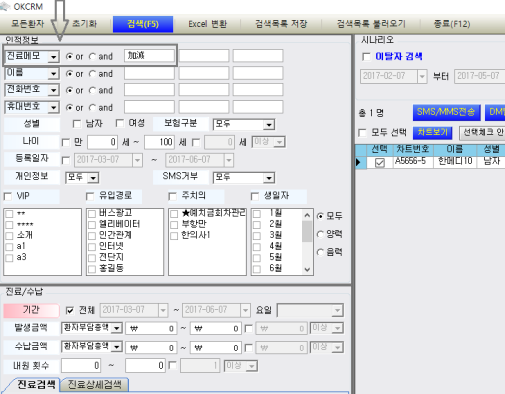
Task: Switch to the 진료검색 tab
Action: coord(36,385)
